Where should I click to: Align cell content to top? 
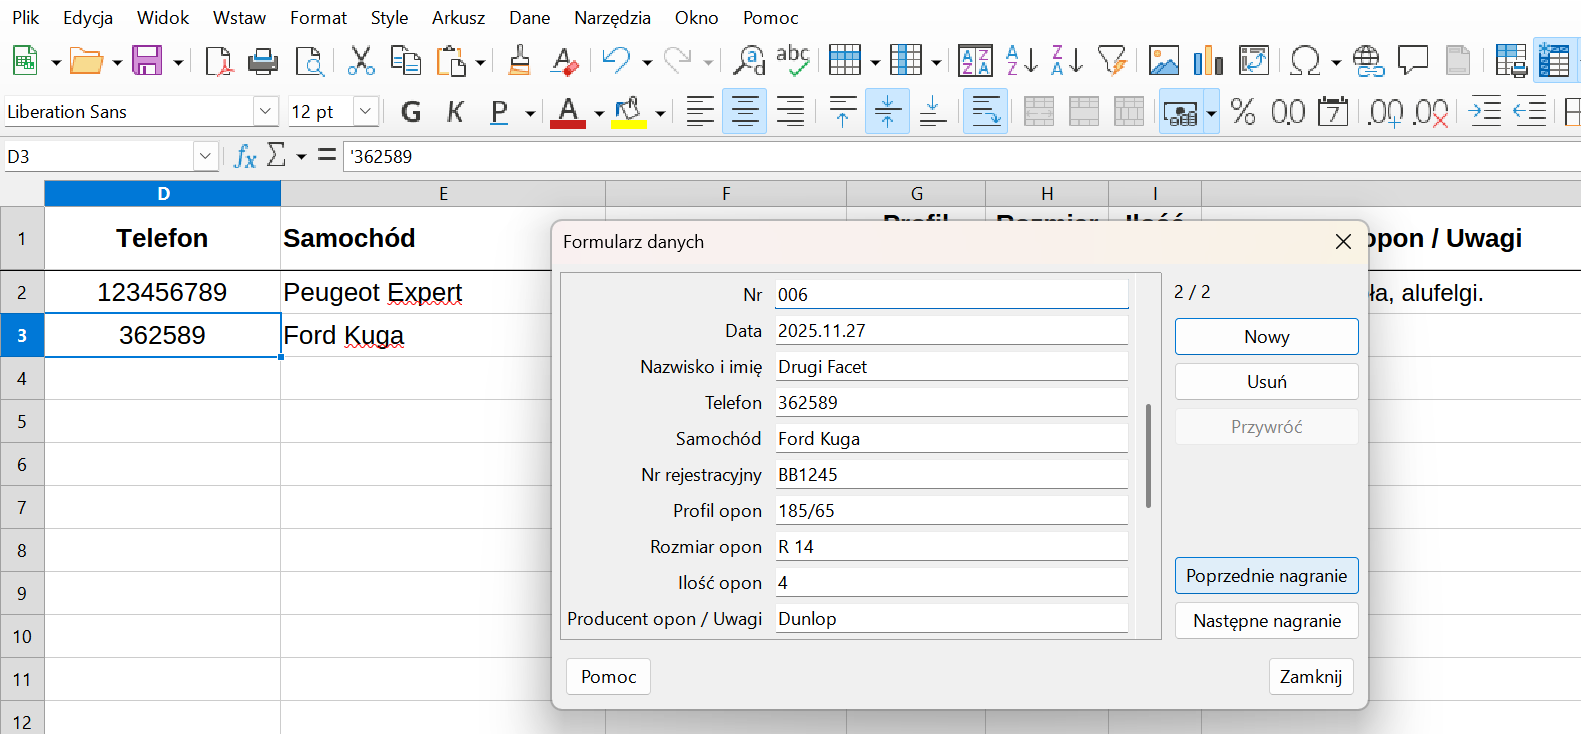point(842,112)
